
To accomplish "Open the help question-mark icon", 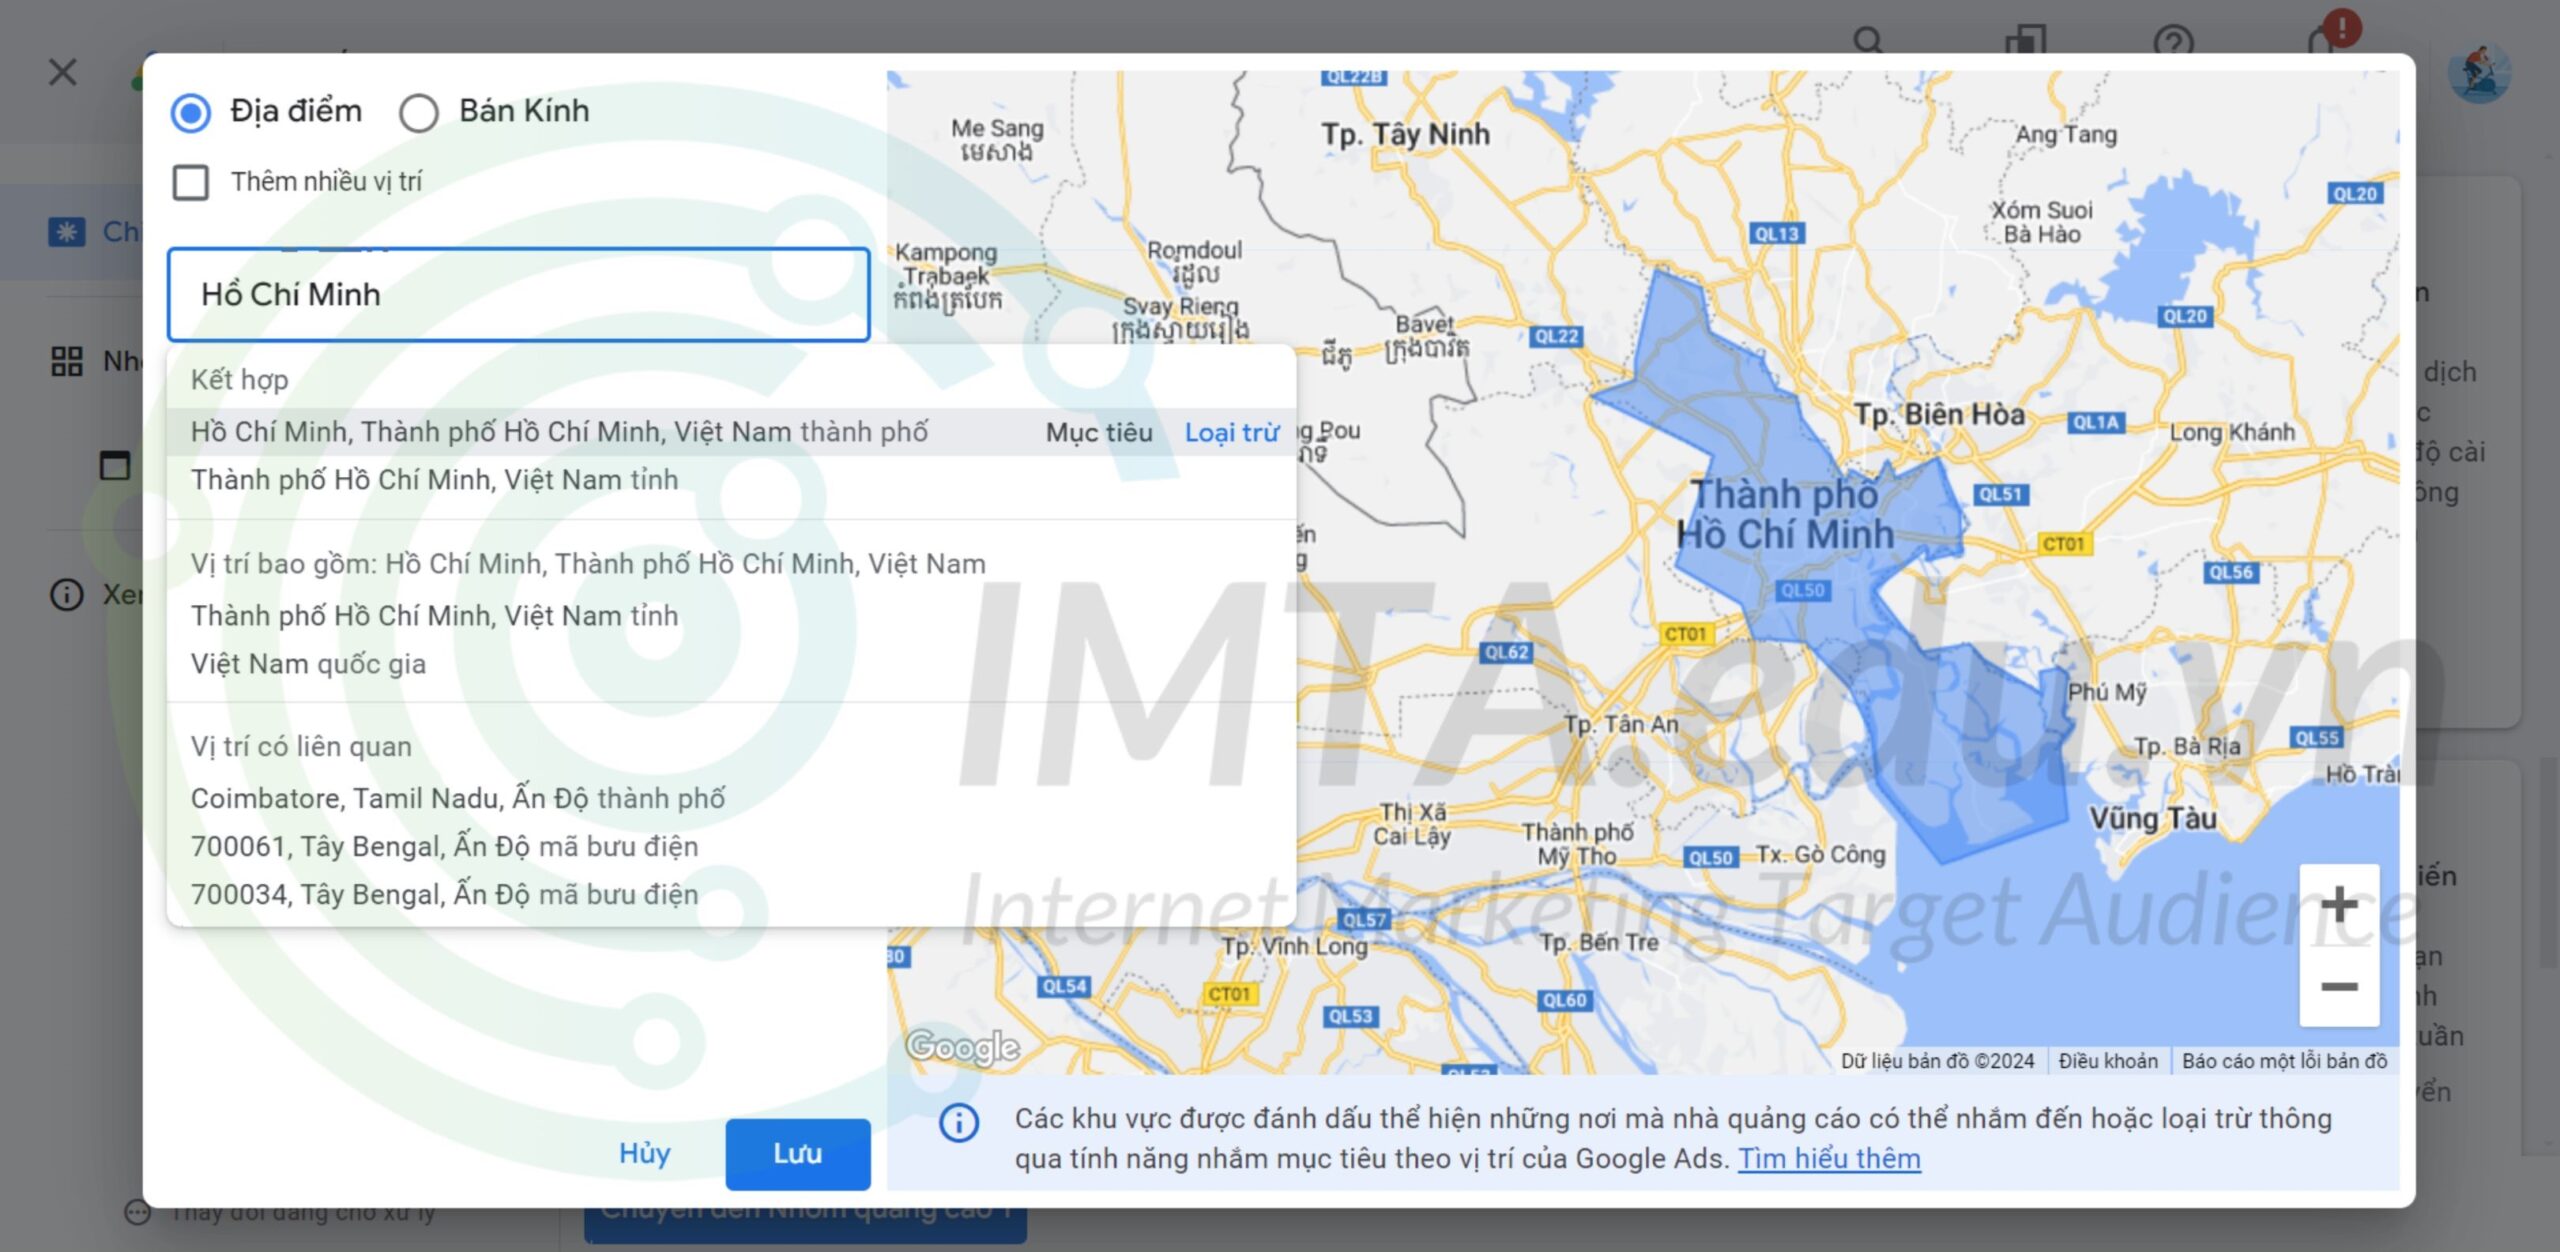I will 2172,42.
